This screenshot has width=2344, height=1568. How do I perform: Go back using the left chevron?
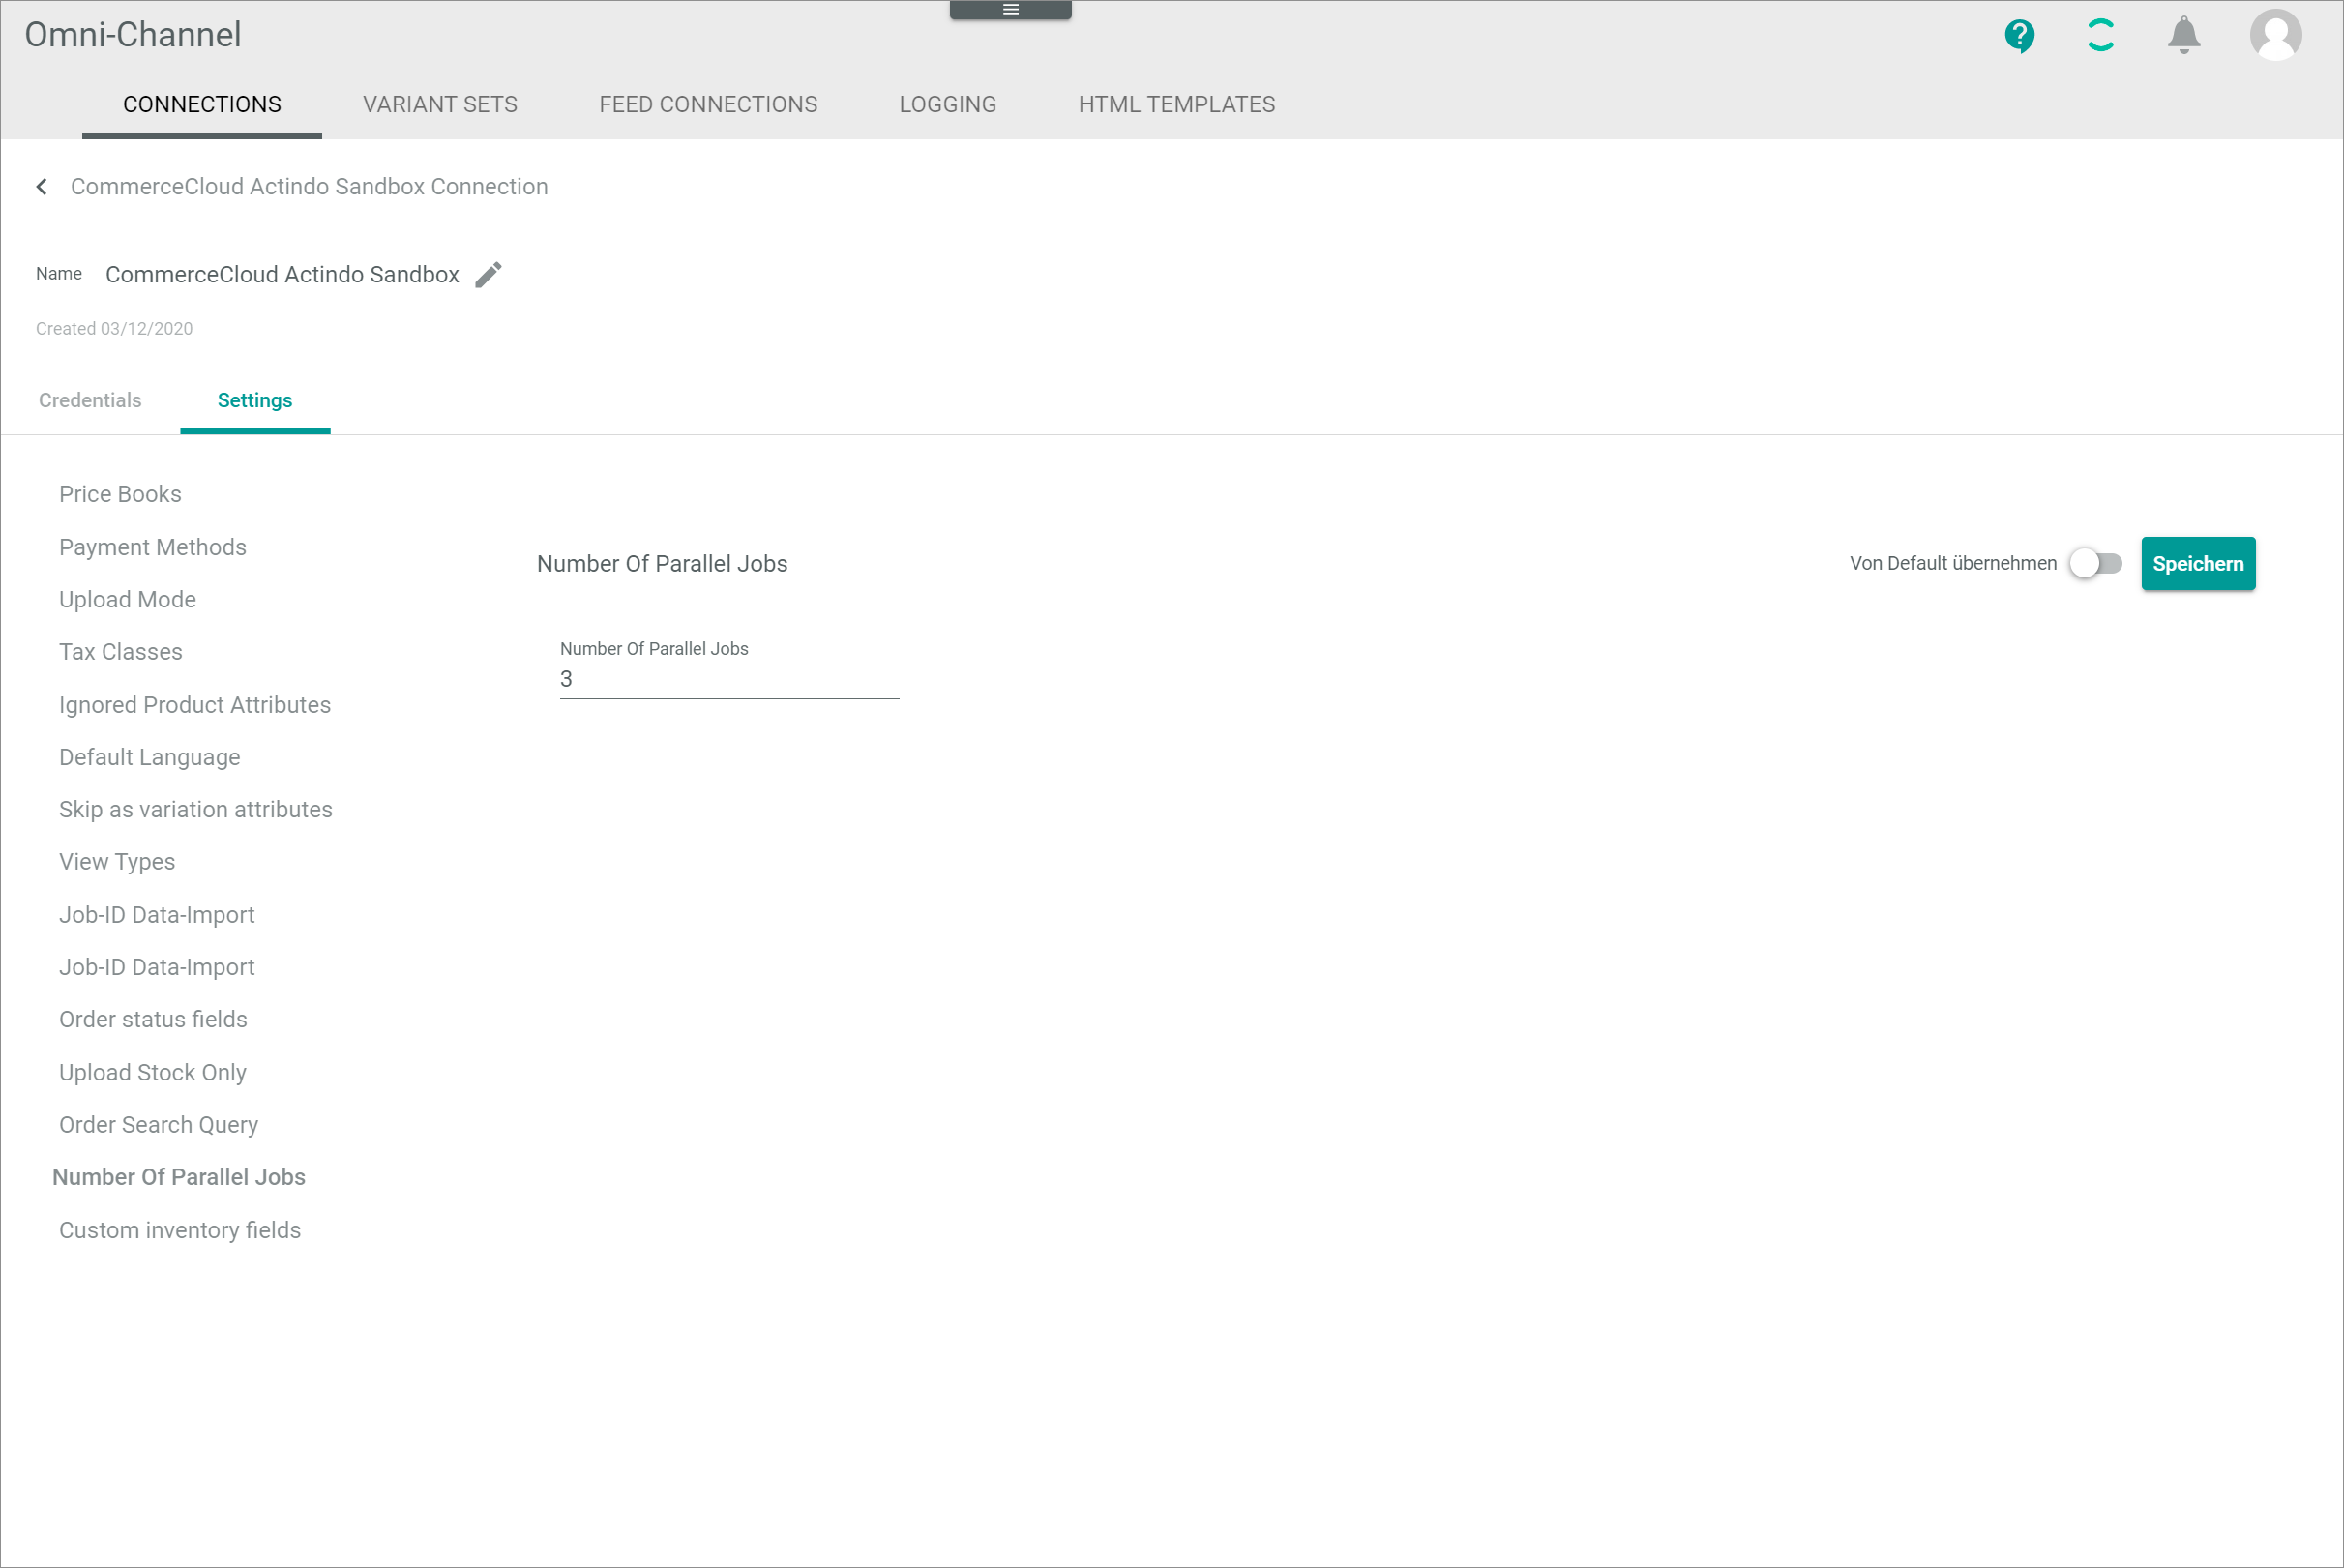tap(42, 187)
